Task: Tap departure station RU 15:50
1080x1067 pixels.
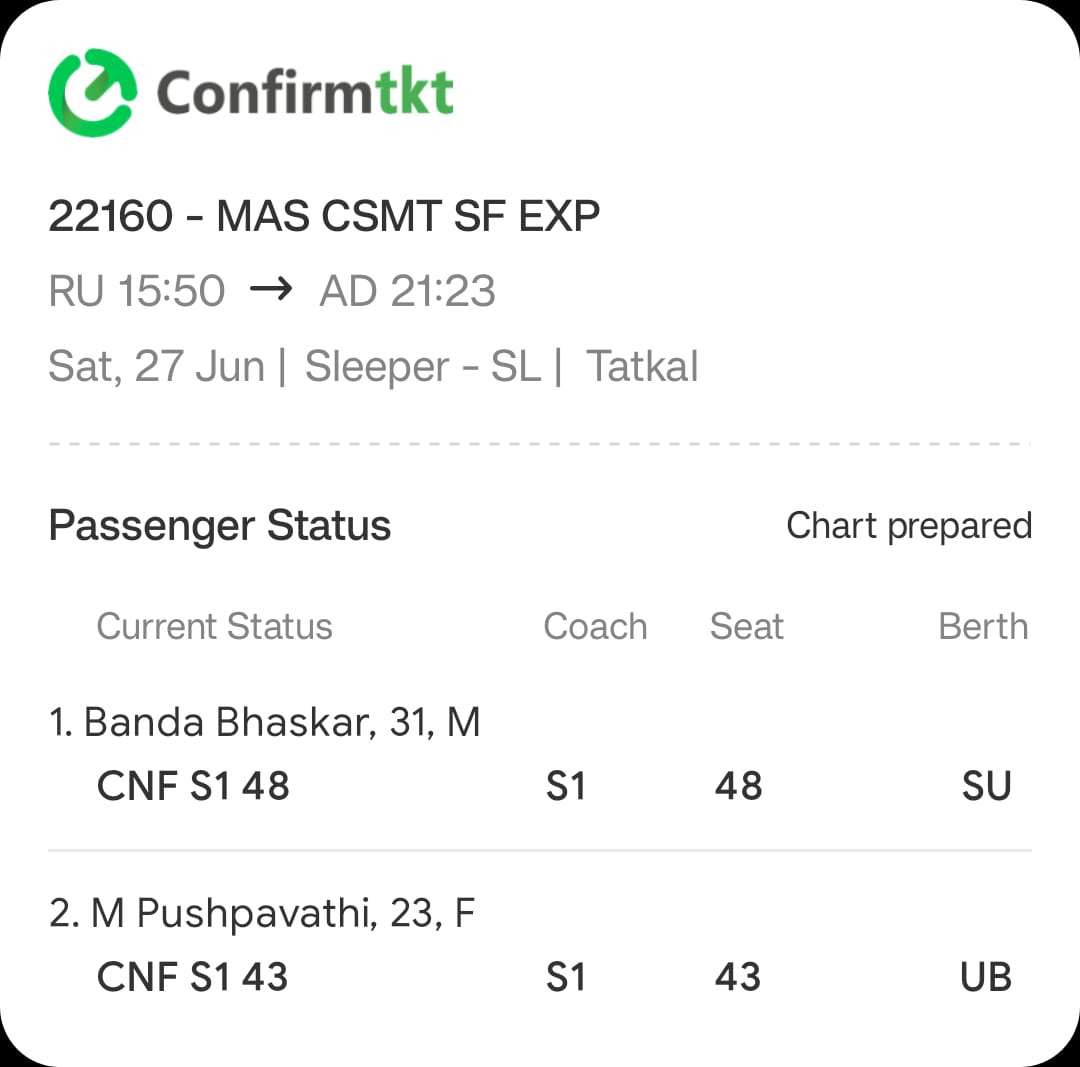Action: [x=136, y=290]
